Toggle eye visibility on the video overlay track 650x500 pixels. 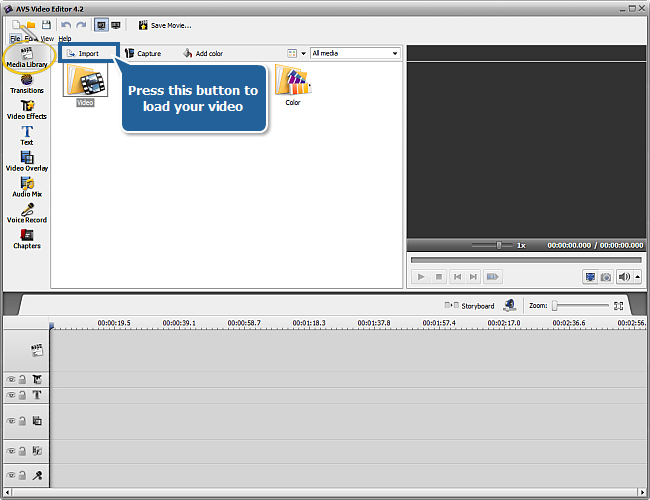click(11, 421)
